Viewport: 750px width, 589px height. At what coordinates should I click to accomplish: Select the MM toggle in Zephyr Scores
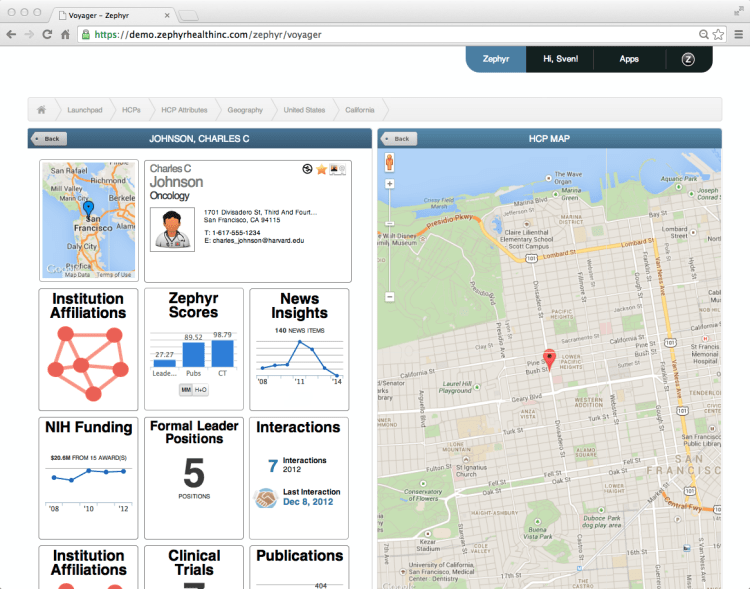pos(186,390)
